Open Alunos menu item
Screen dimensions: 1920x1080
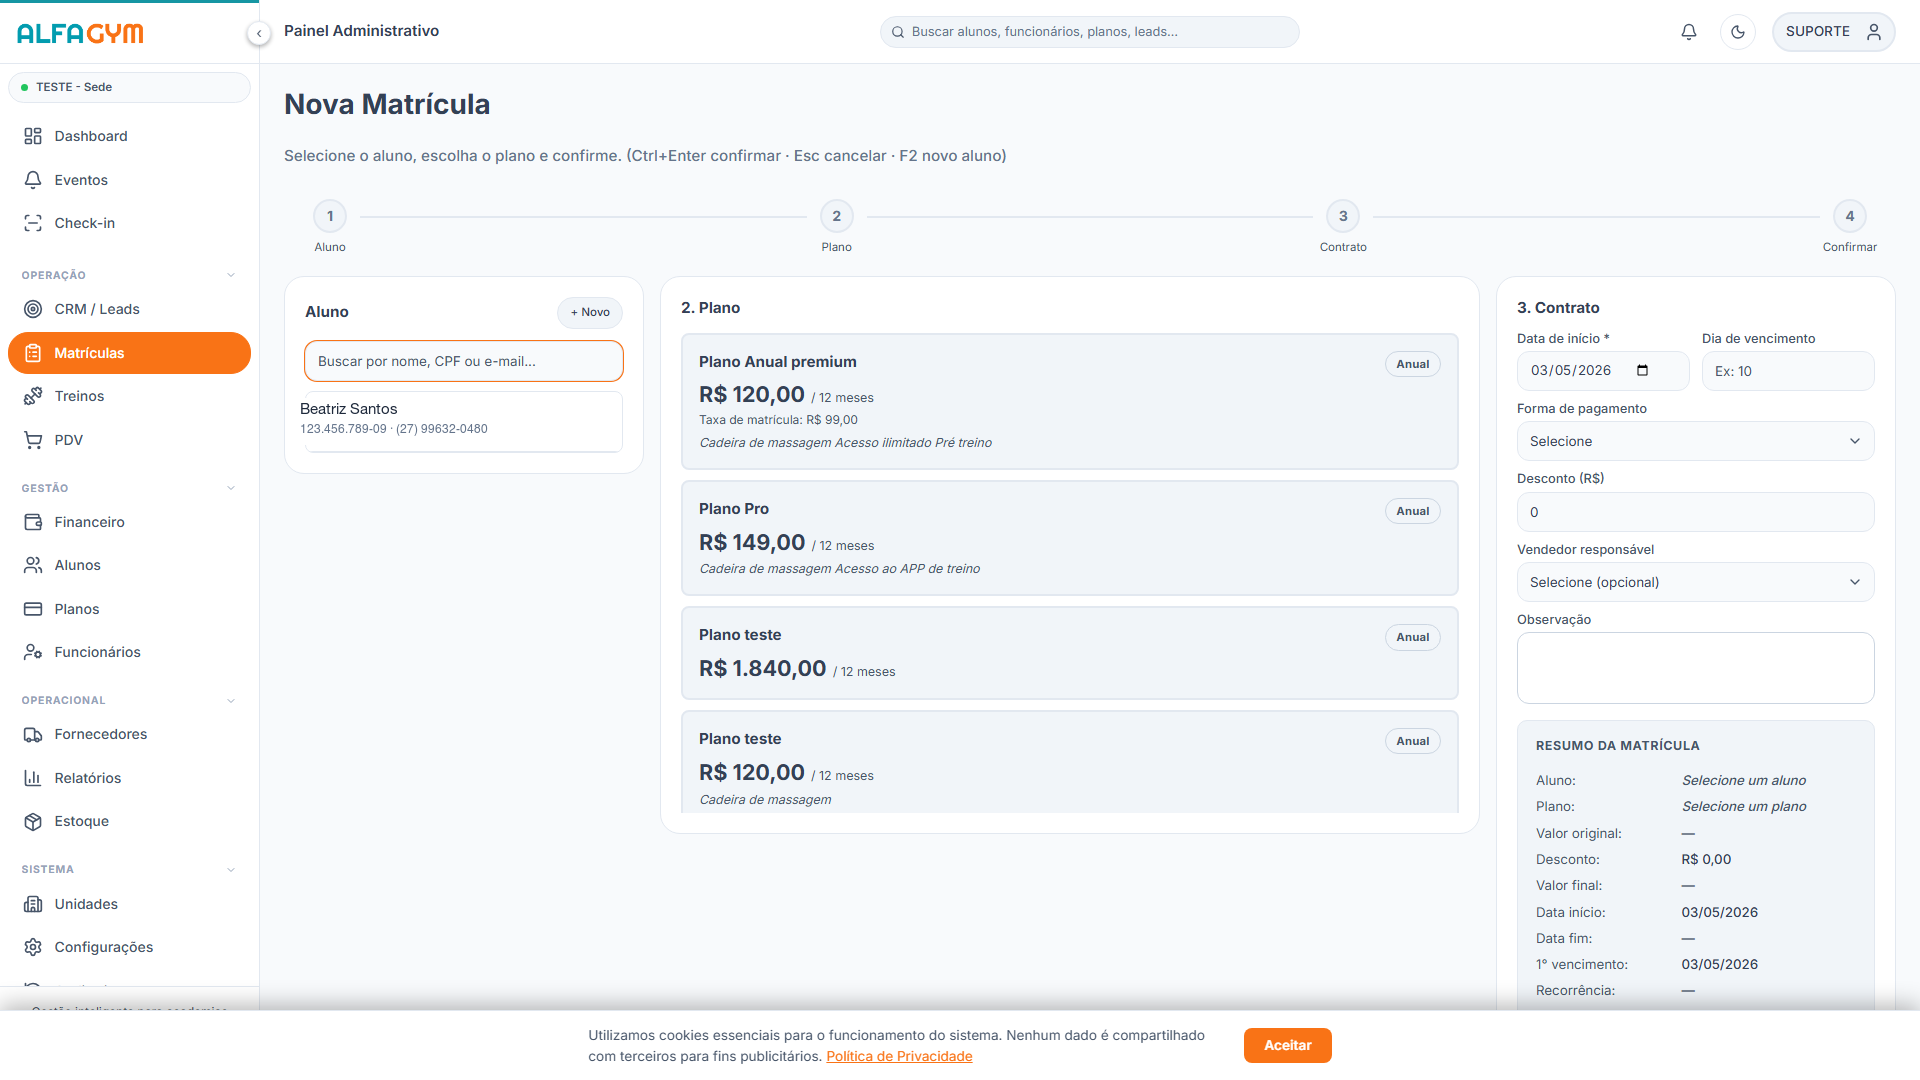tap(129, 565)
